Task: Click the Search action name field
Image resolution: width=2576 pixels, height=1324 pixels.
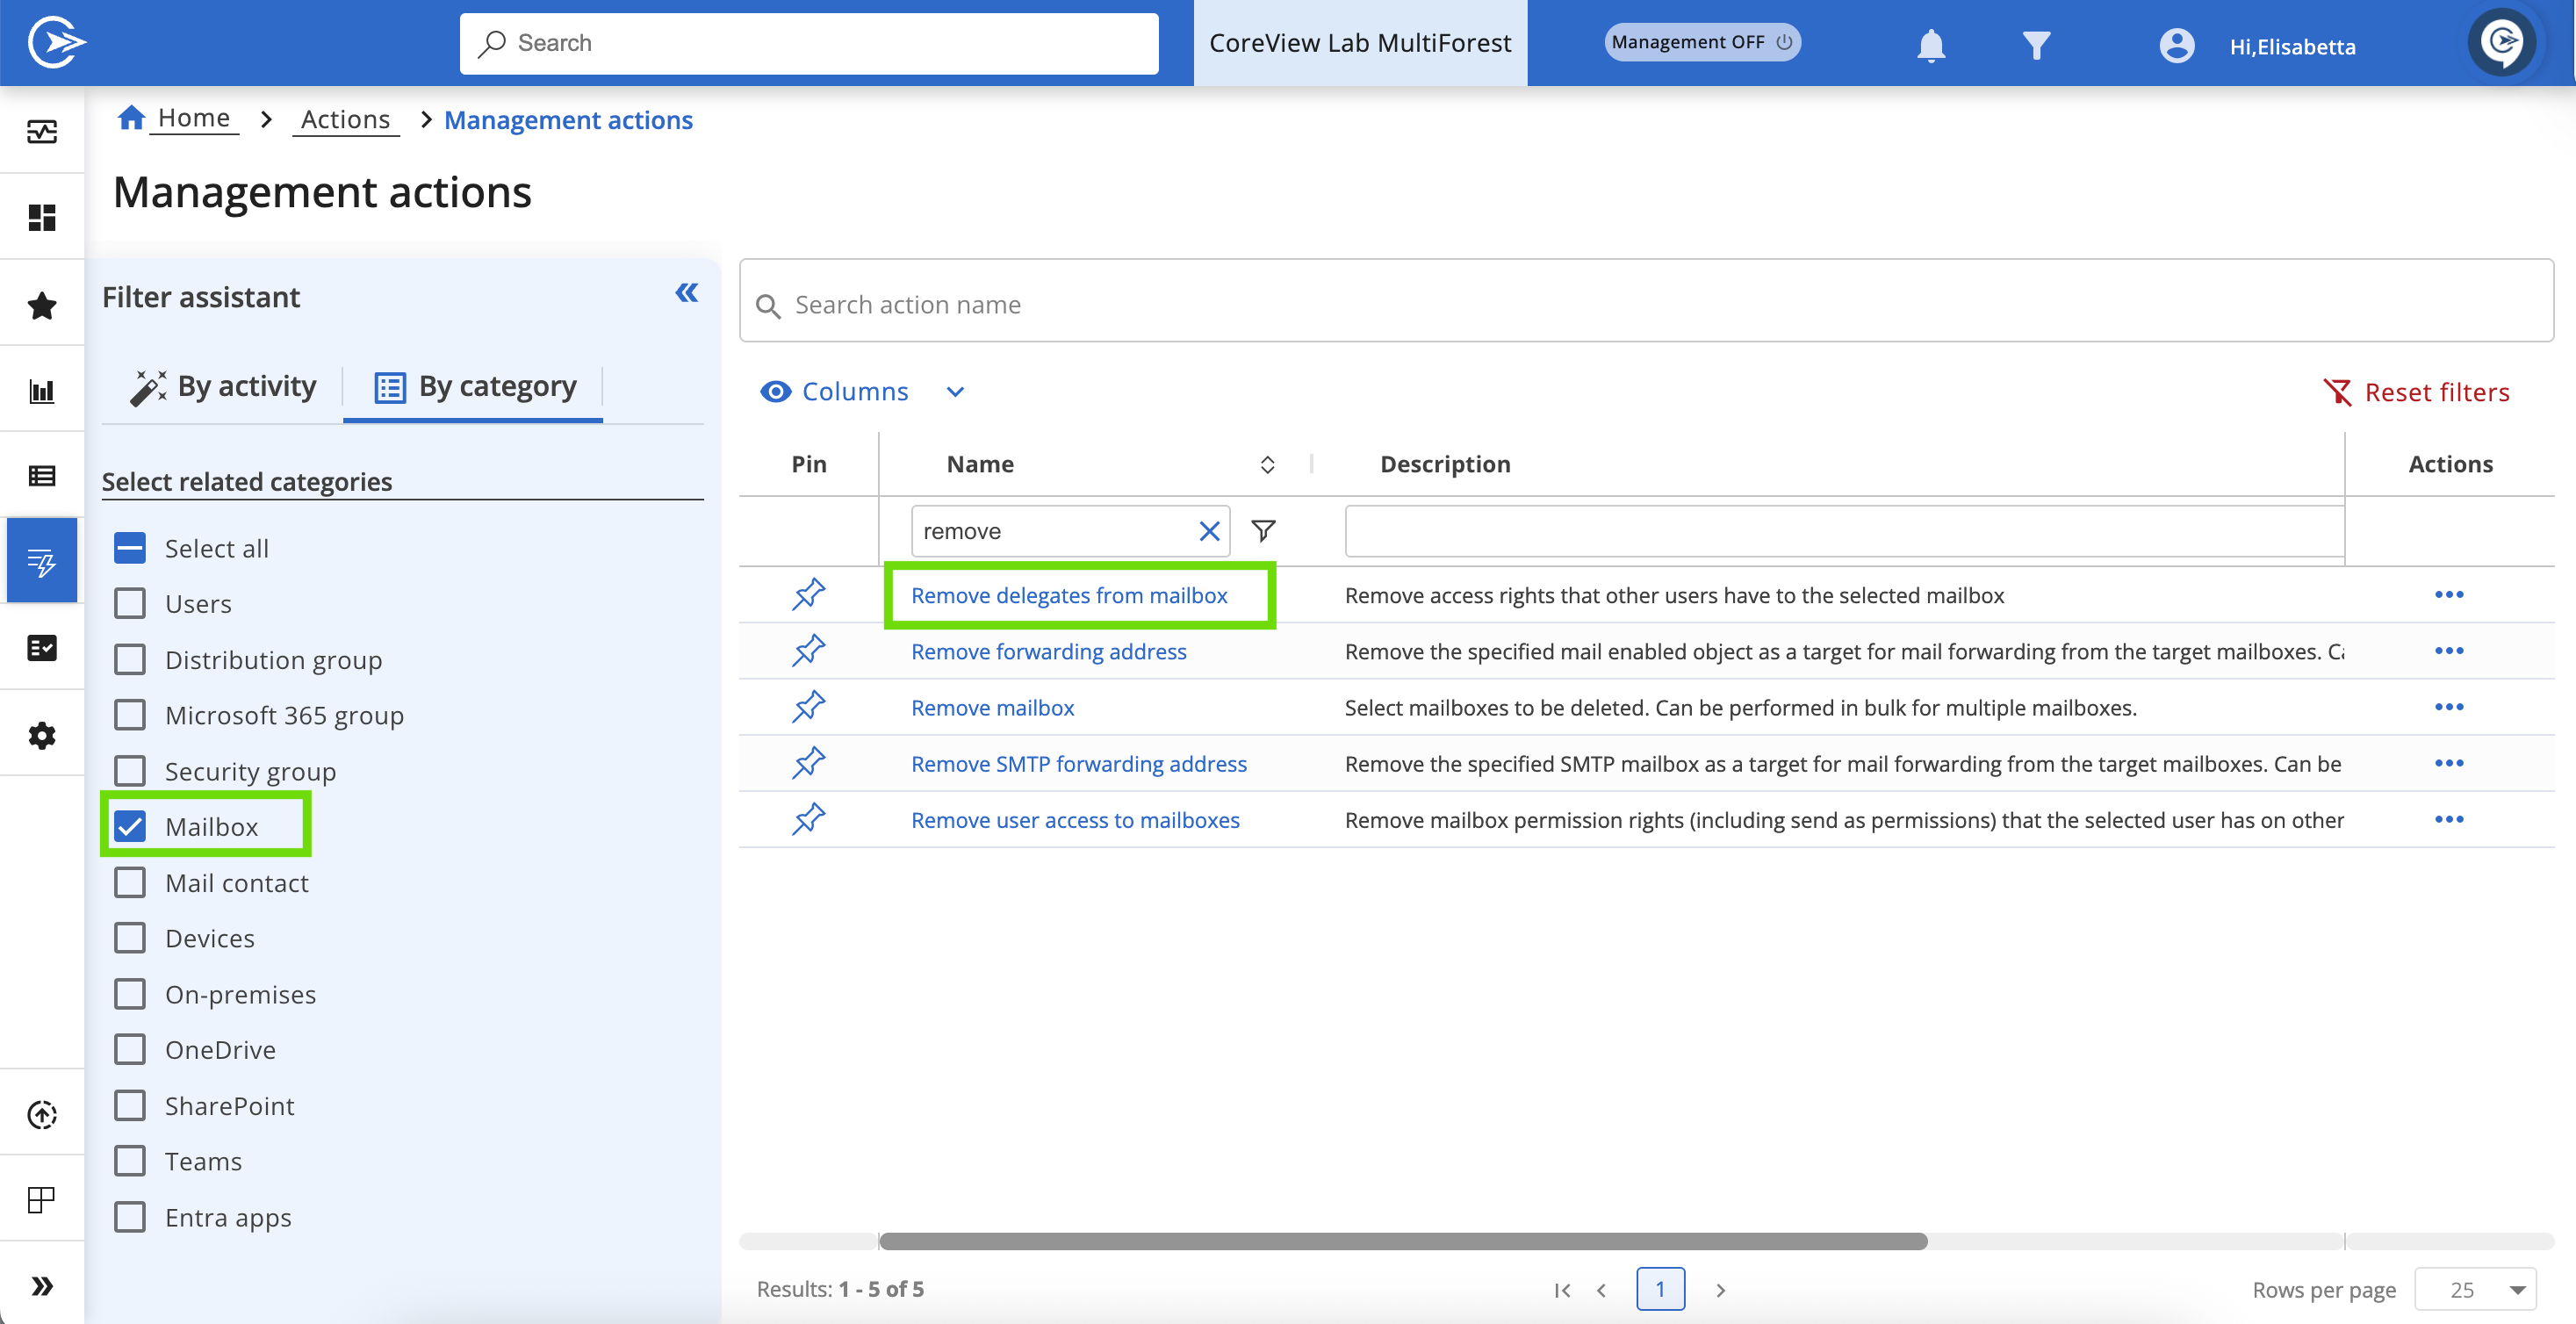Action: click(1646, 301)
